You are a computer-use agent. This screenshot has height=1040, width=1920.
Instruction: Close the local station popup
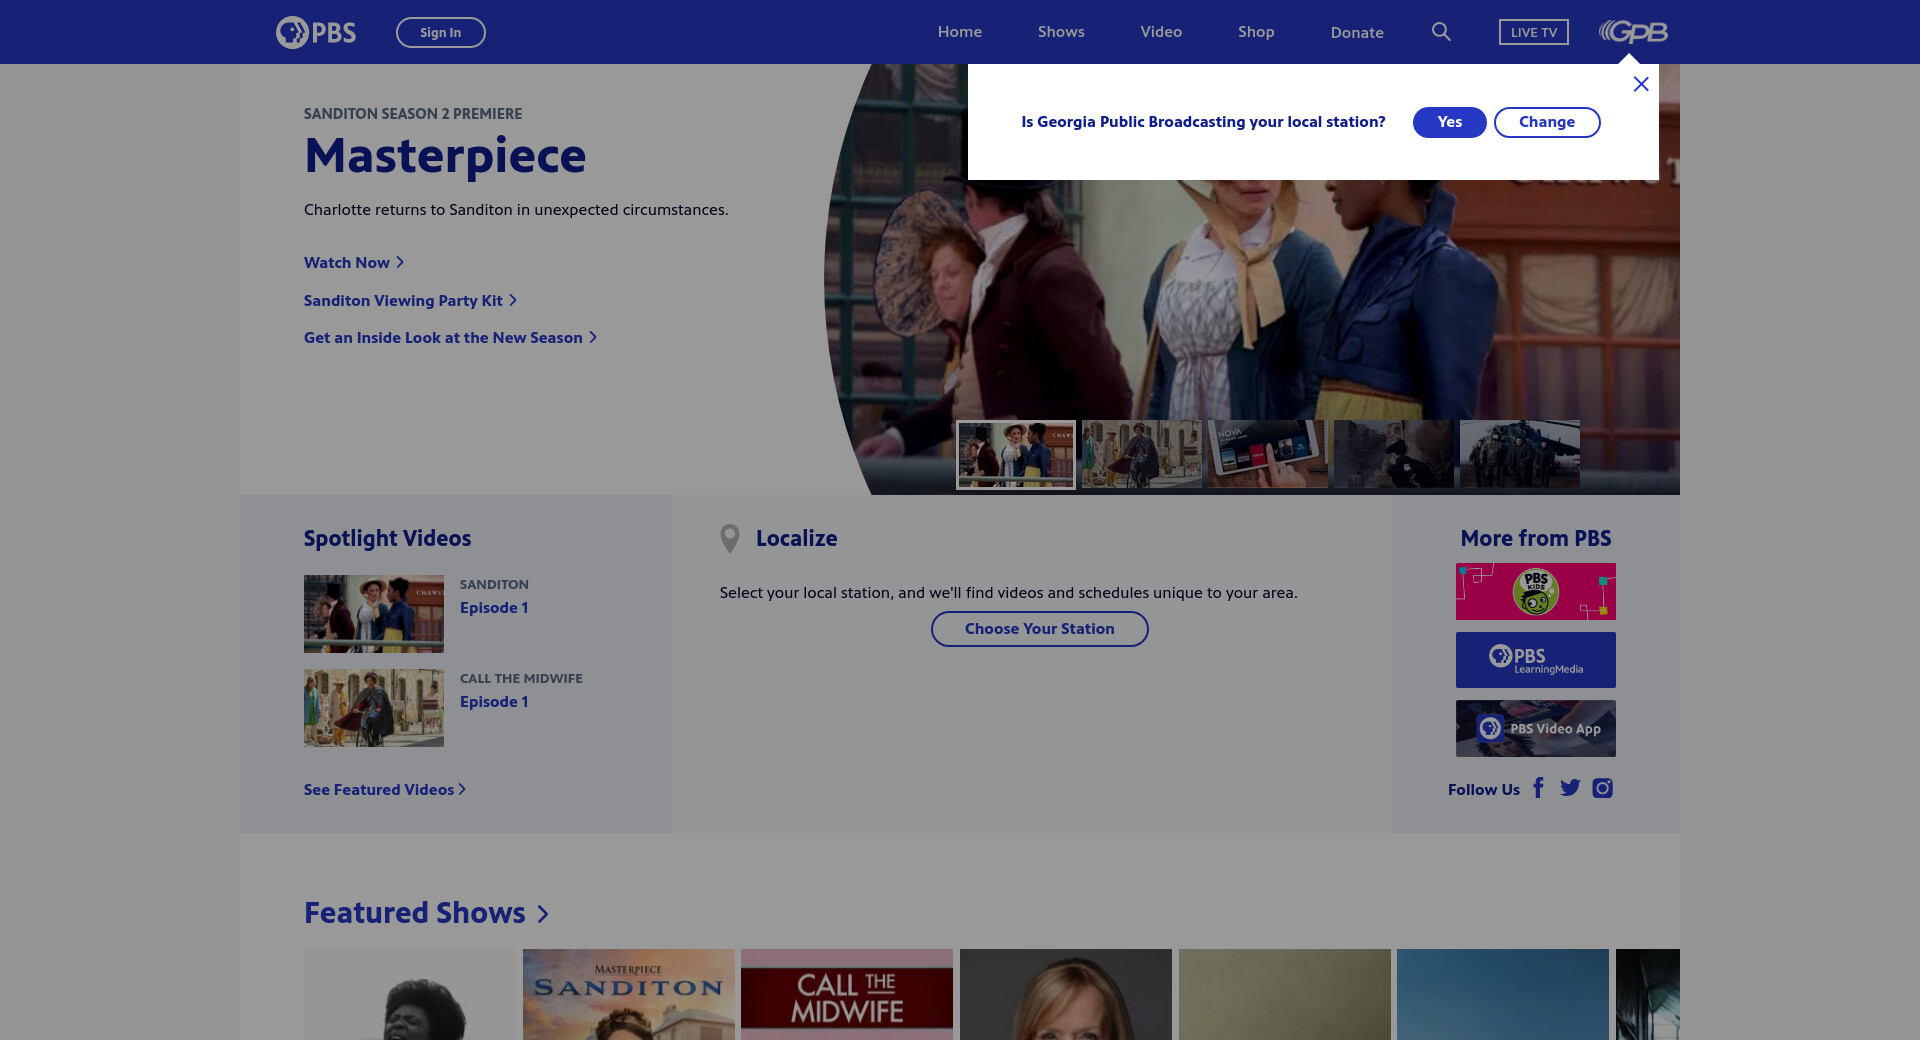pyautogui.click(x=1641, y=84)
